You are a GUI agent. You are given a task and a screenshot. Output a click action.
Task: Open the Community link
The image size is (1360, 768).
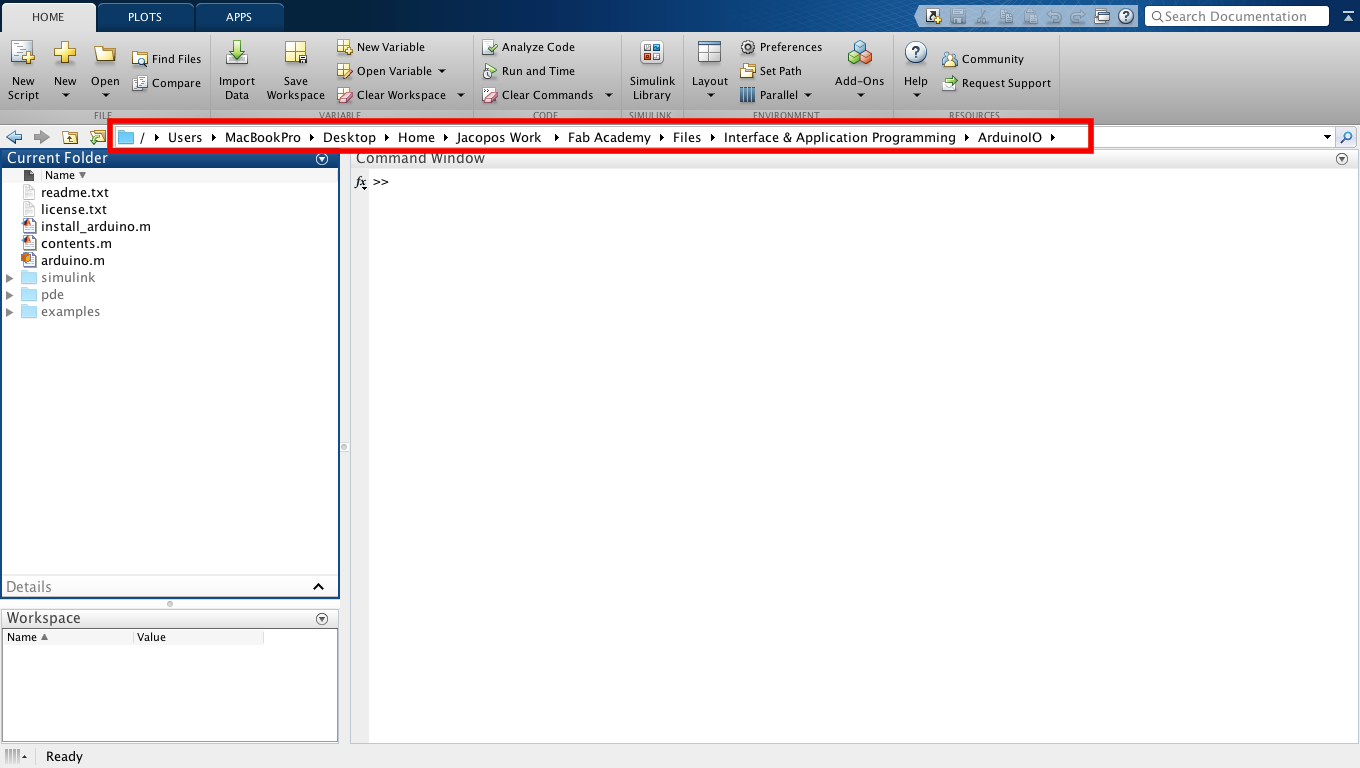point(983,59)
